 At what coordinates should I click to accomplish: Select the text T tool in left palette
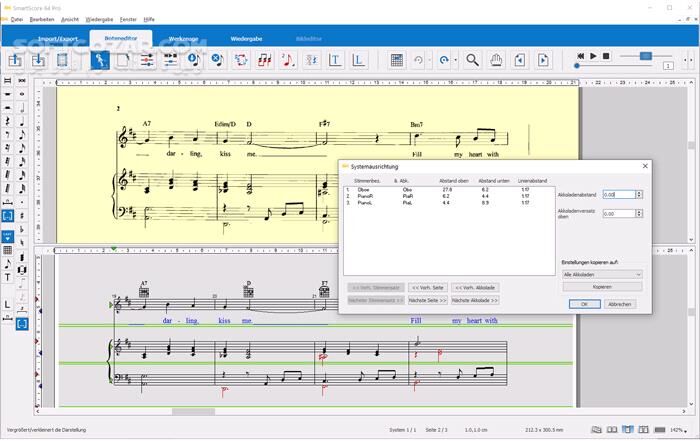click(x=8, y=277)
